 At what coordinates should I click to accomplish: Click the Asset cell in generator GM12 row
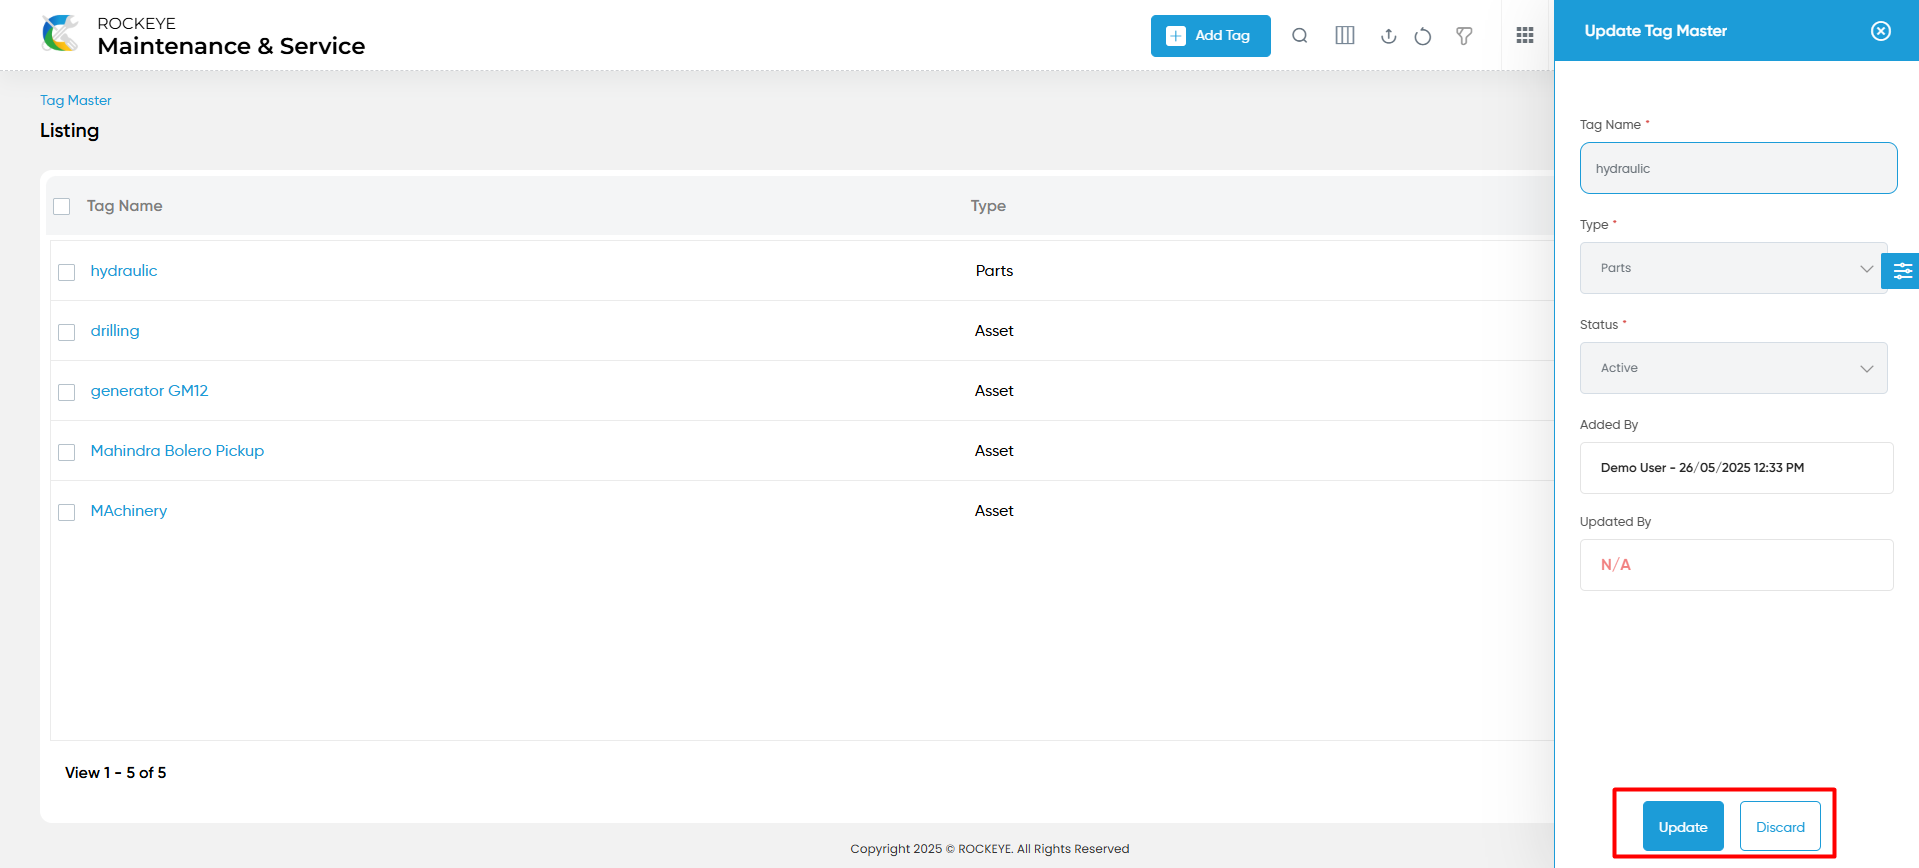coord(994,391)
